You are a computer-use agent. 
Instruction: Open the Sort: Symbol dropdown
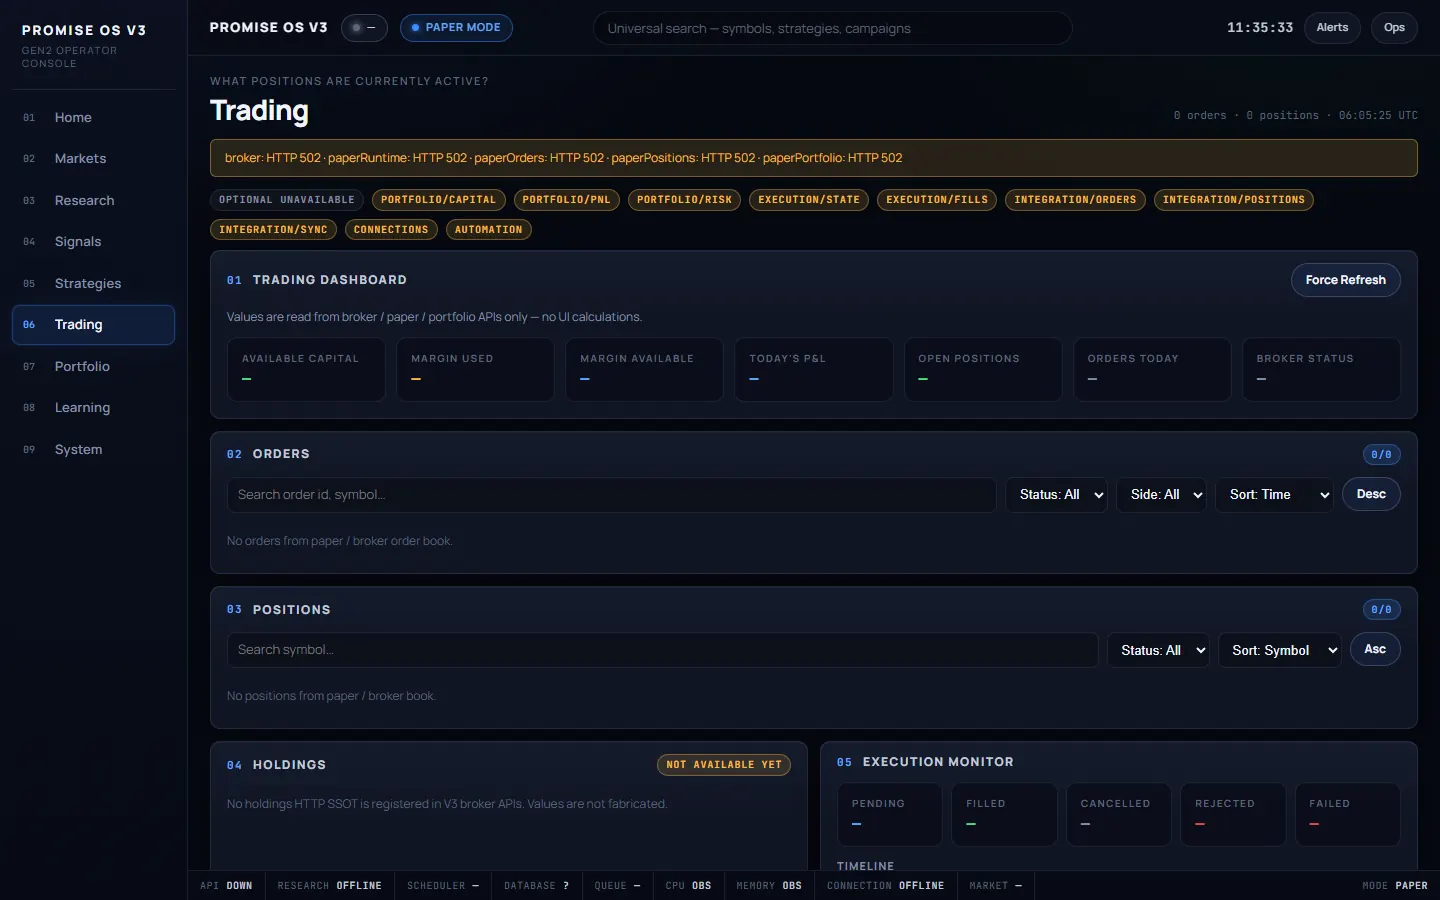click(1279, 650)
